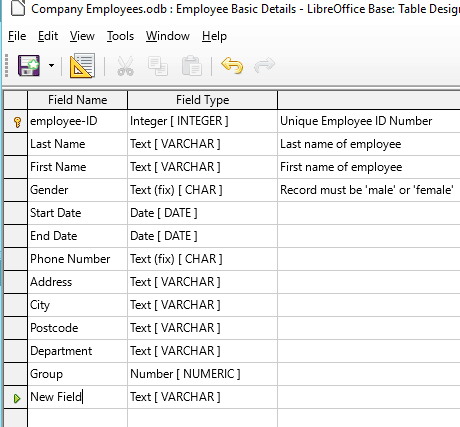
Task: Open the Edit menu
Action: [48, 36]
